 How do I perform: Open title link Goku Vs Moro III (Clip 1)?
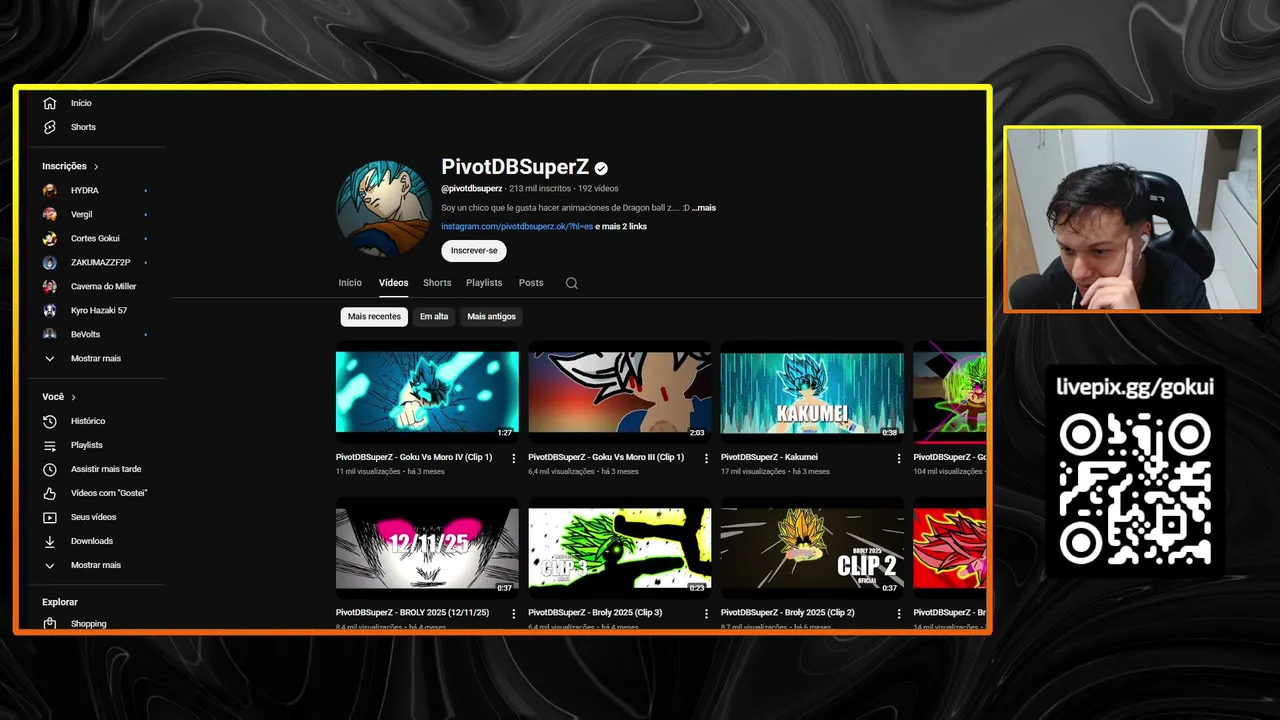(606, 457)
